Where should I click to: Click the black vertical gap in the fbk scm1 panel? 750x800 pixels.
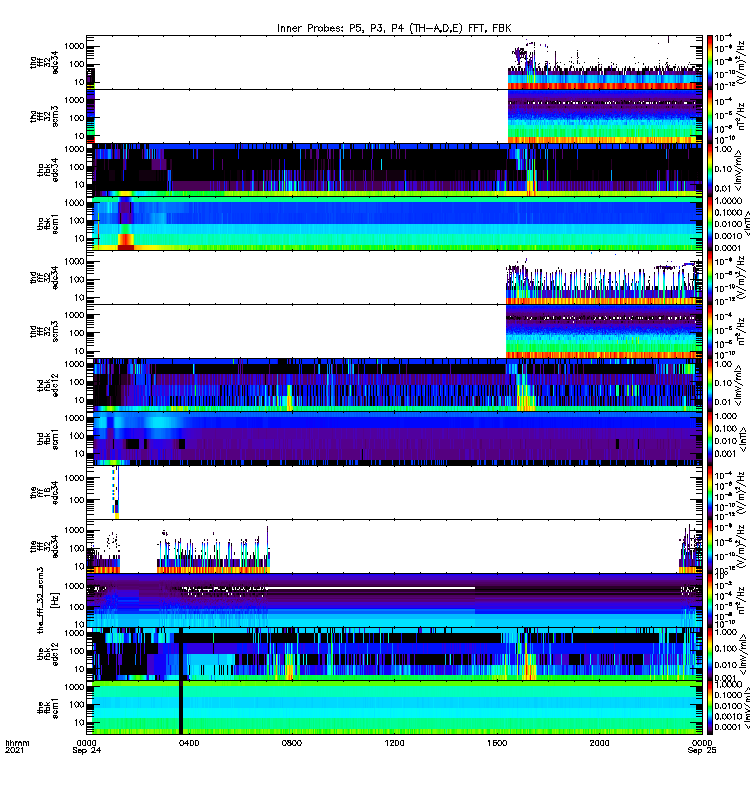(181, 708)
